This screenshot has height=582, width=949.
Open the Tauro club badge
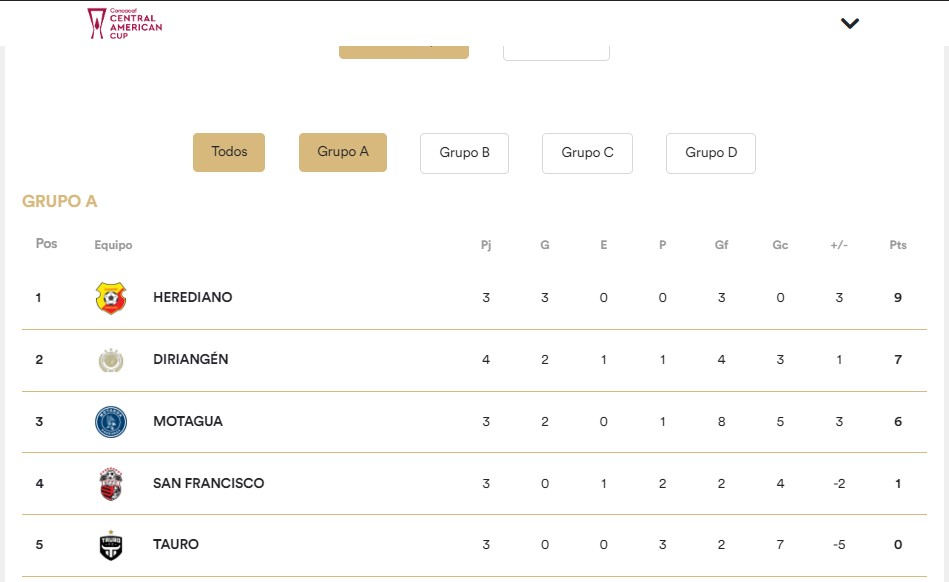pyautogui.click(x=111, y=544)
